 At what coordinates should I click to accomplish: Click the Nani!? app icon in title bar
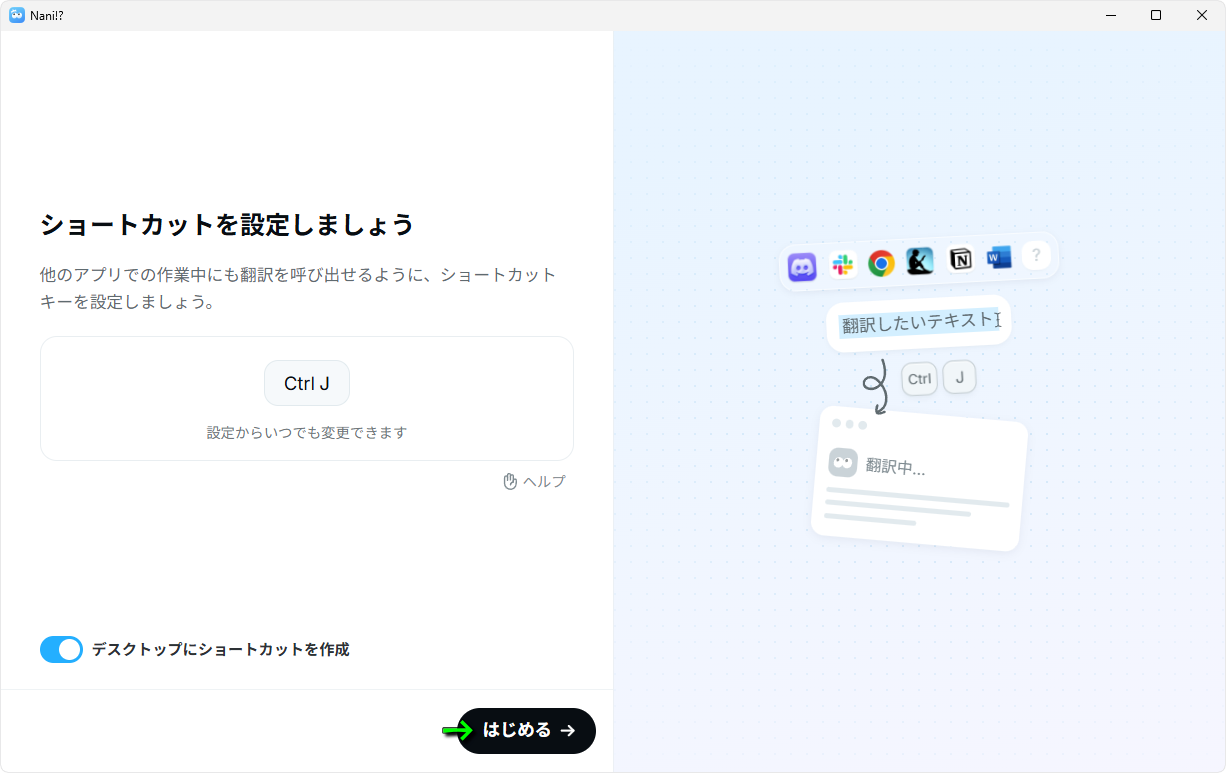coord(17,15)
